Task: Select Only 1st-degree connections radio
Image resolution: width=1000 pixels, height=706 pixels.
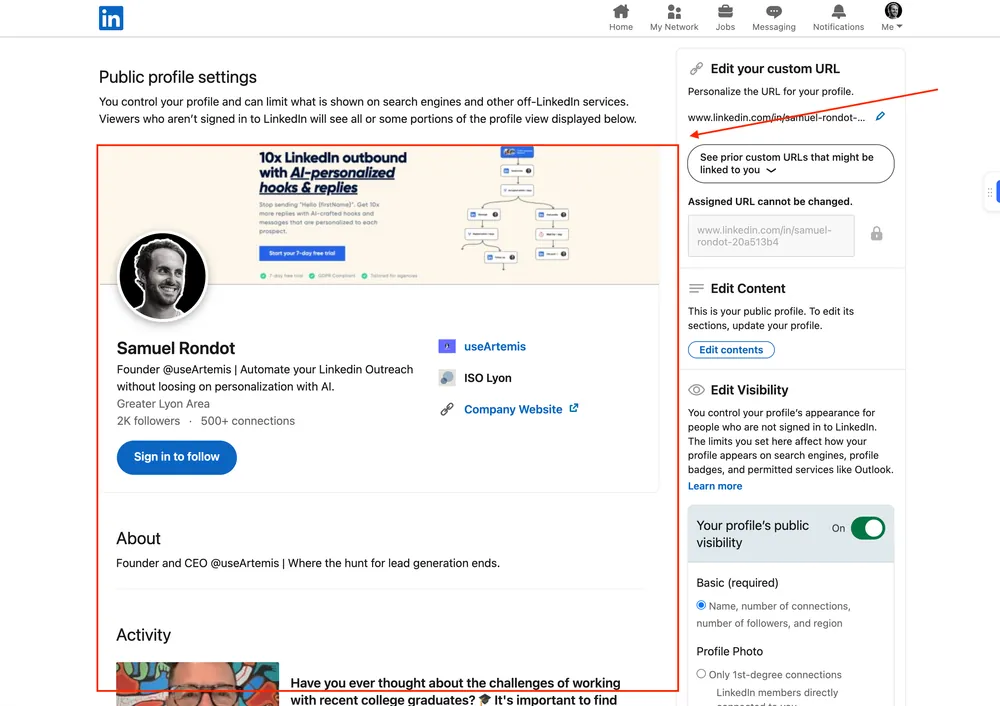Action: [x=701, y=674]
